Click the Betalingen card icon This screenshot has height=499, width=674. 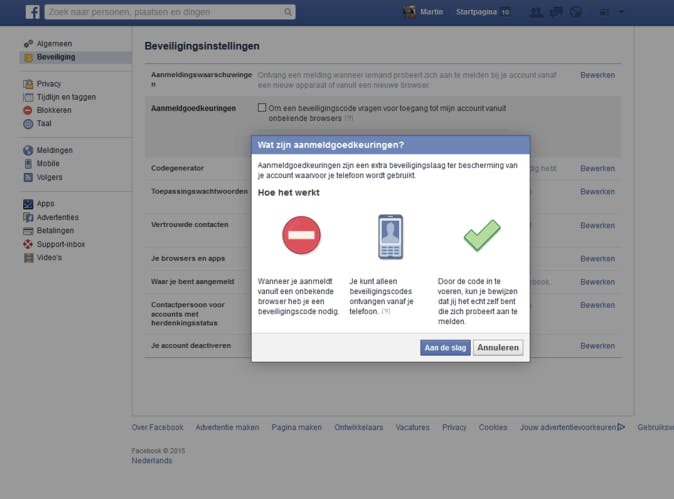click(28, 231)
